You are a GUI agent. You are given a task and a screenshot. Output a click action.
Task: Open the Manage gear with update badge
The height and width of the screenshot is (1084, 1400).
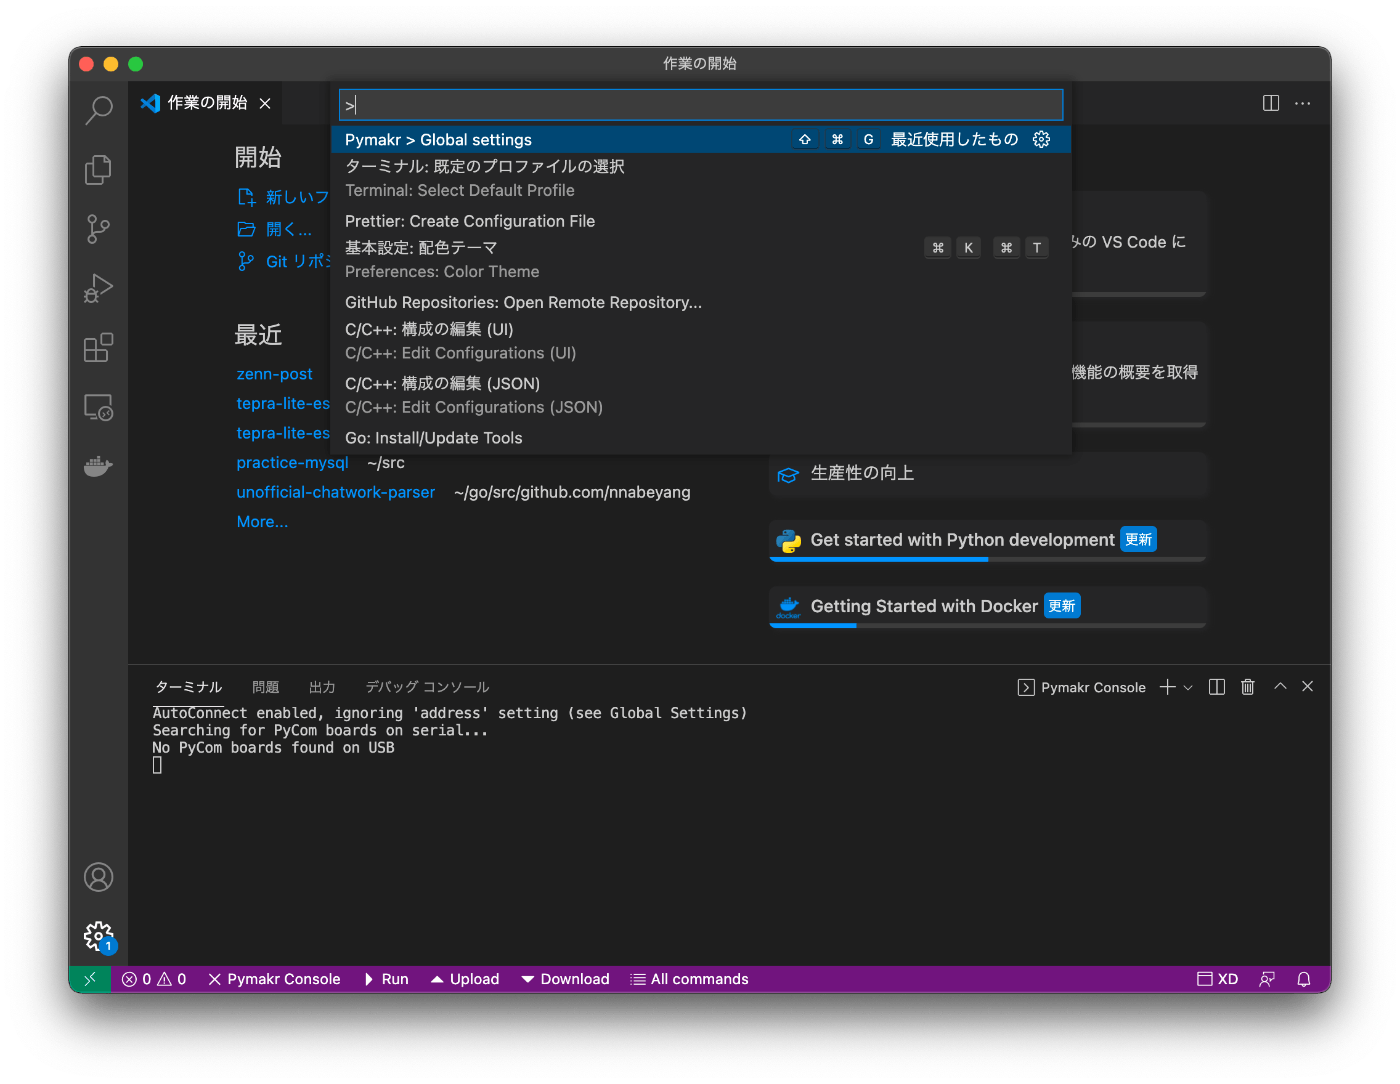(98, 937)
